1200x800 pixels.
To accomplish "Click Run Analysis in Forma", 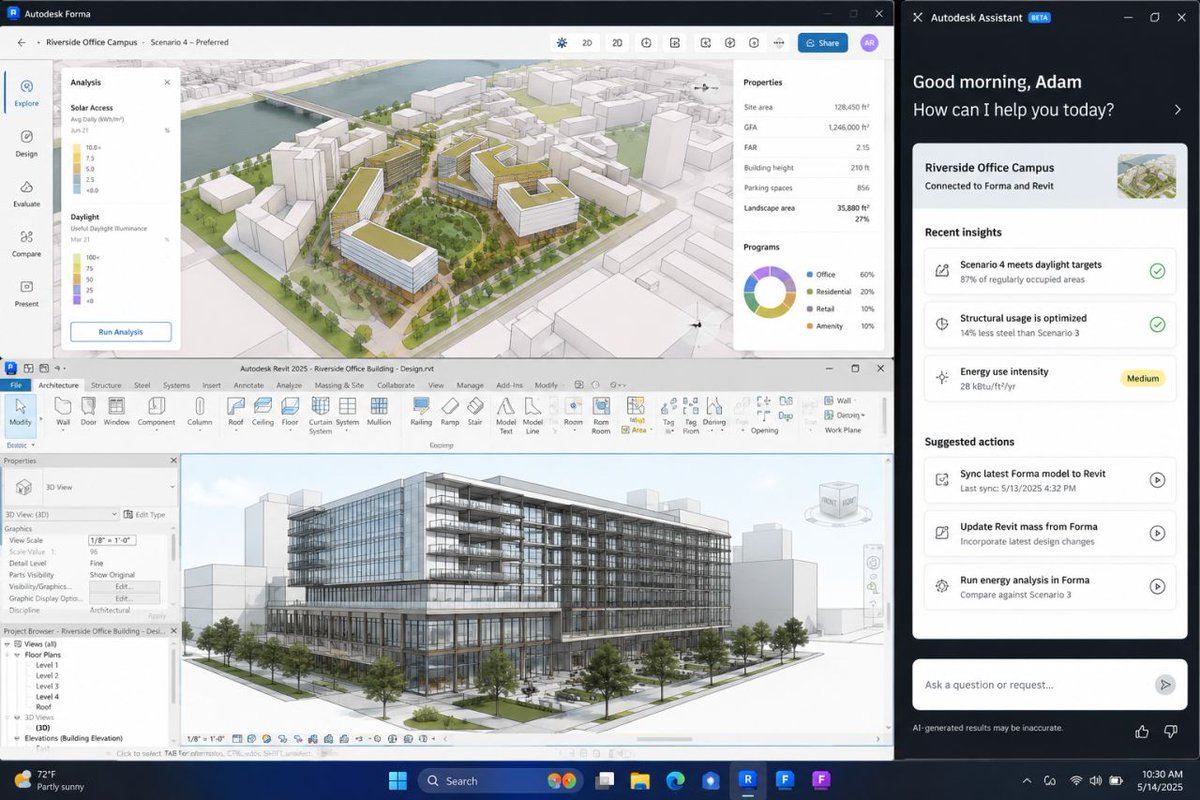I will point(121,332).
